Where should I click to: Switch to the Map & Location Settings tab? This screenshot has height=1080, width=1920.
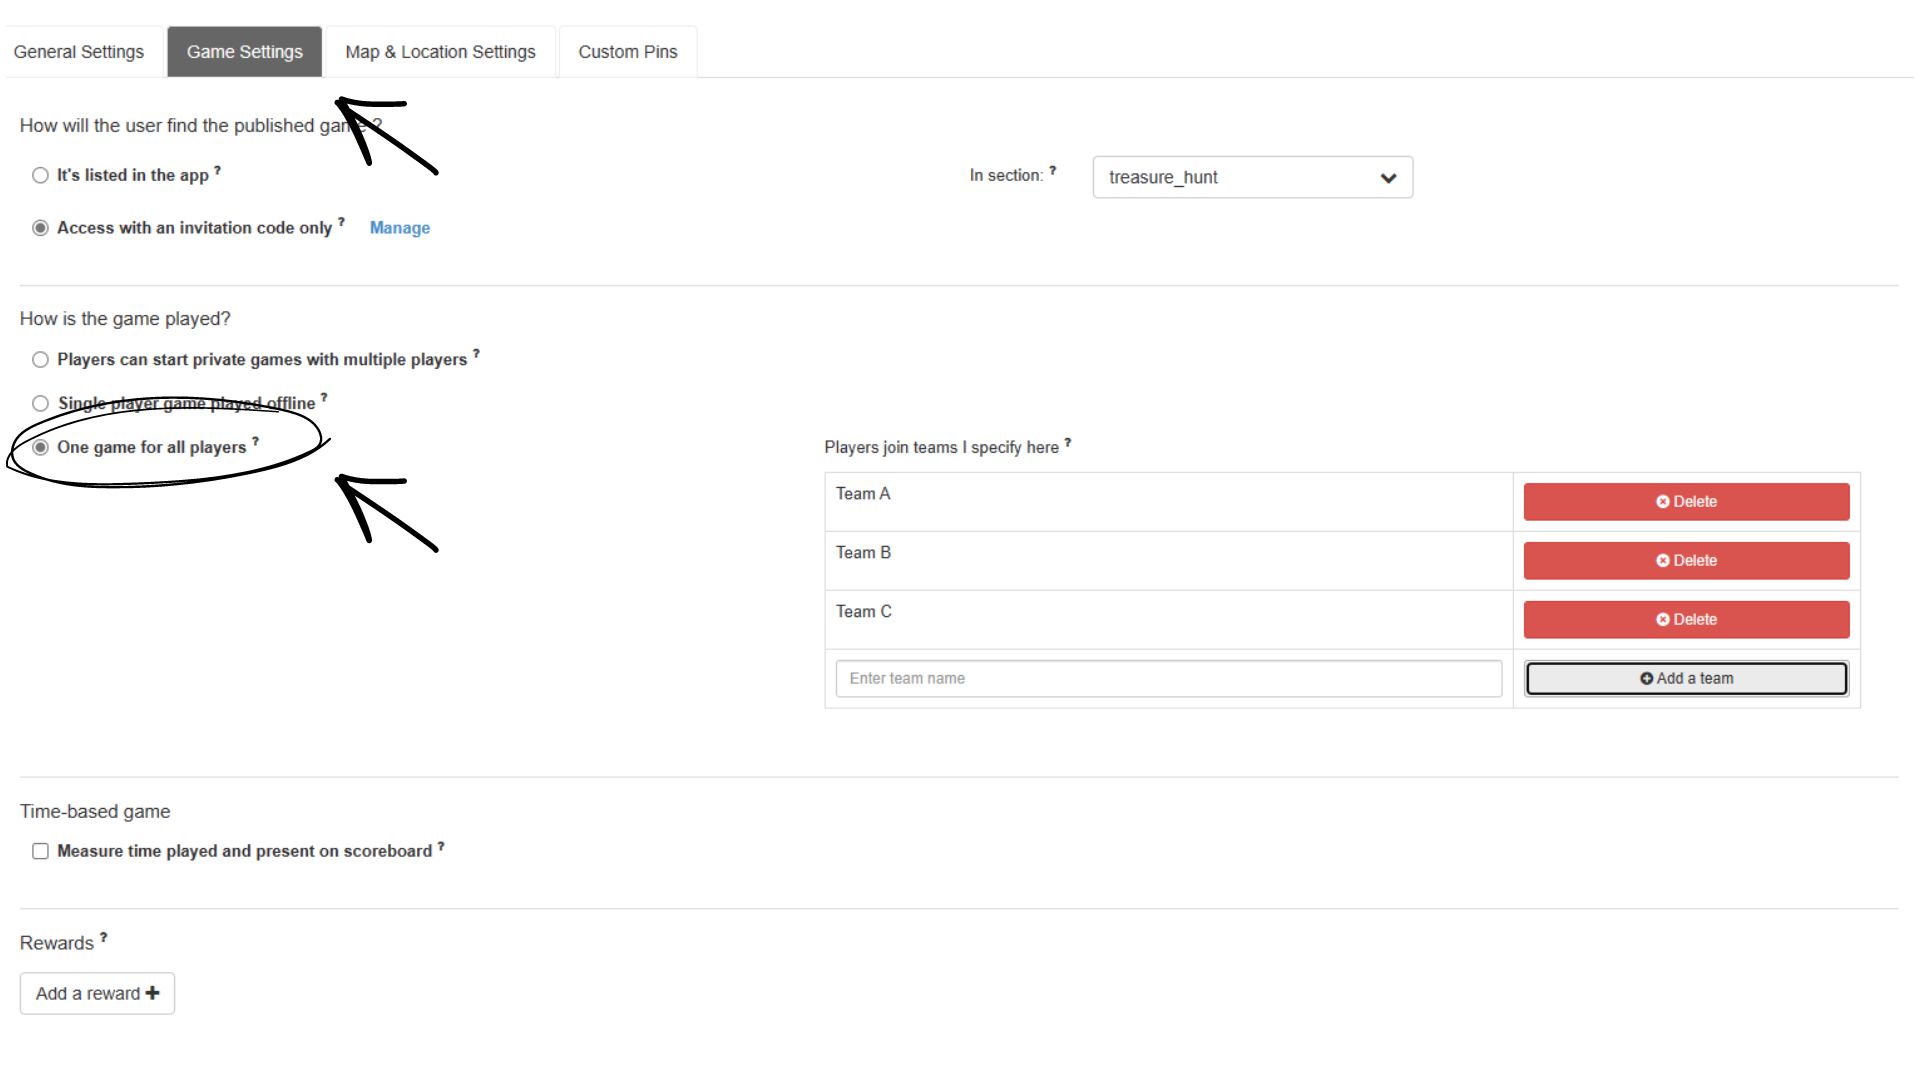440,51
